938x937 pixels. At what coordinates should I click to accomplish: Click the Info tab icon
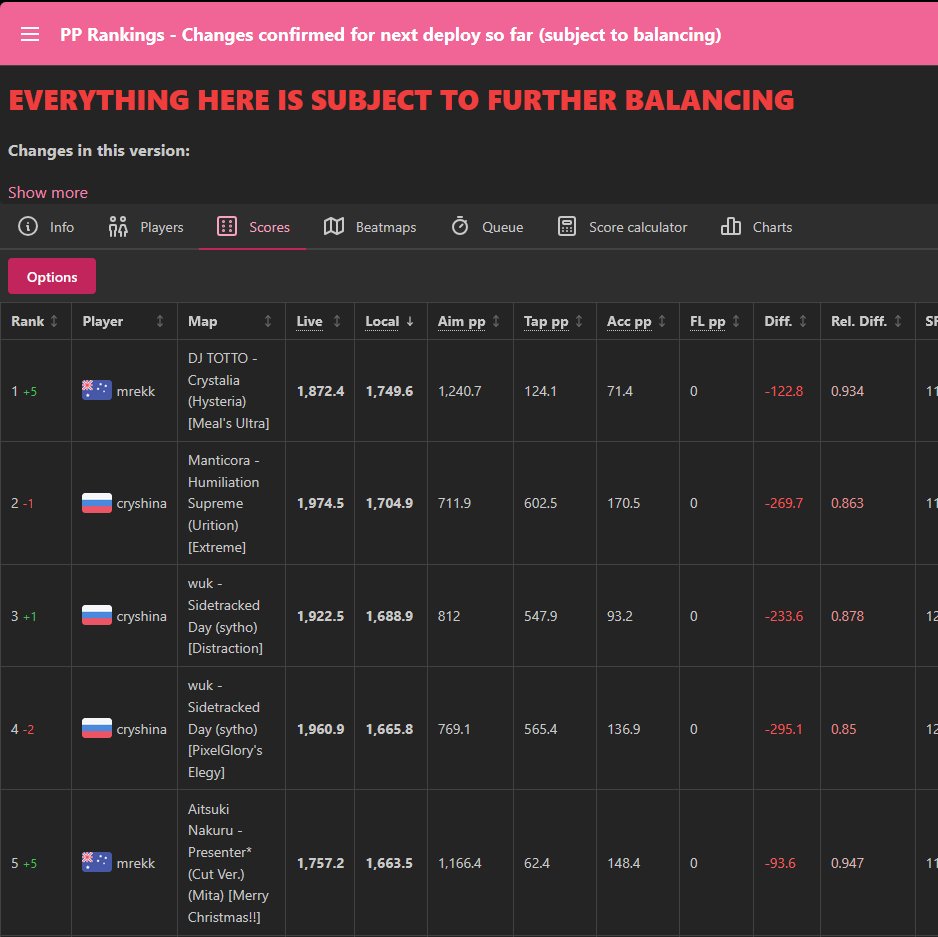point(28,227)
